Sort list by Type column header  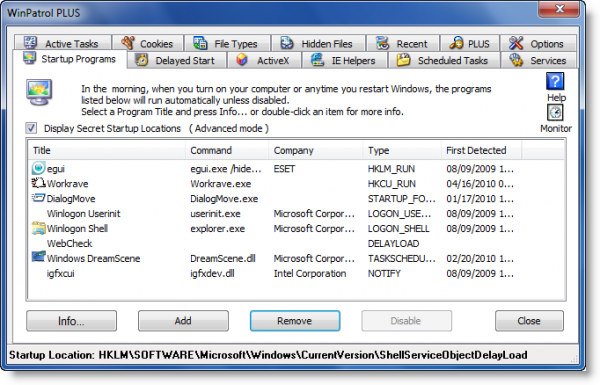pos(402,150)
